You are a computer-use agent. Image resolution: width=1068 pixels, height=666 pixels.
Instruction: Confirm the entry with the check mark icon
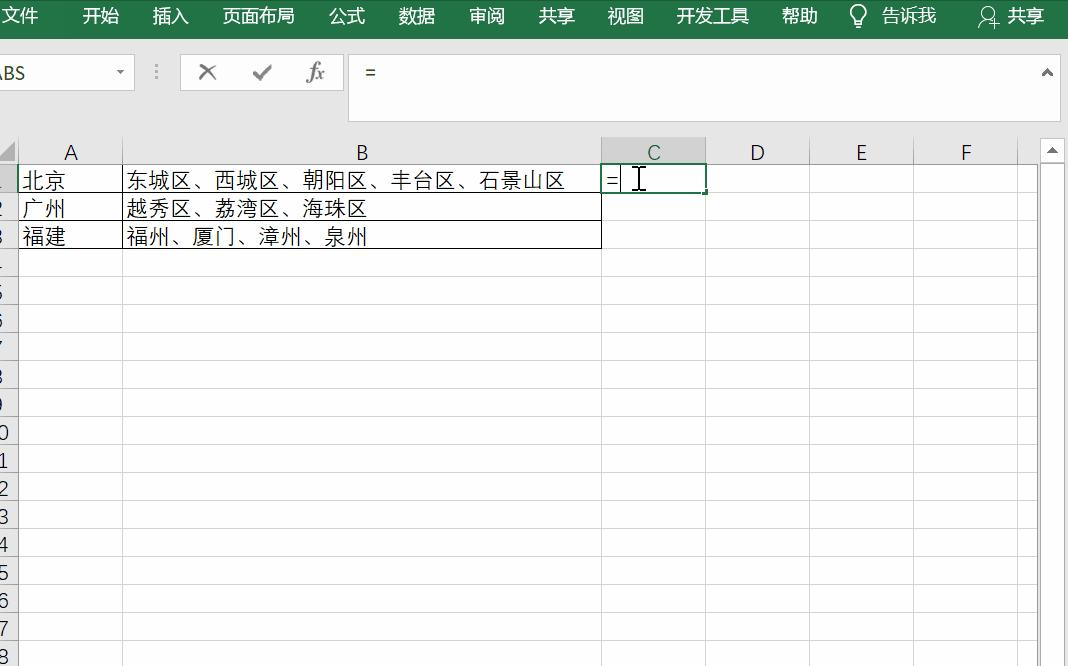(x=261, y=72)
